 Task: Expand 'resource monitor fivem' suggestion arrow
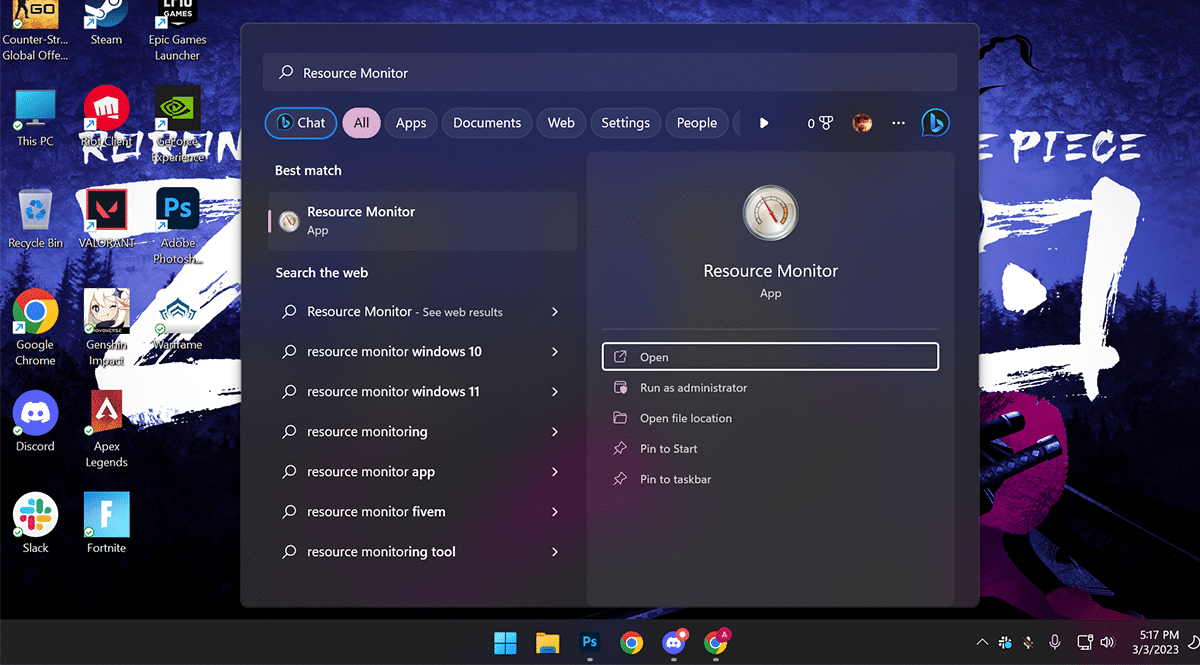(x=555, y=512)
